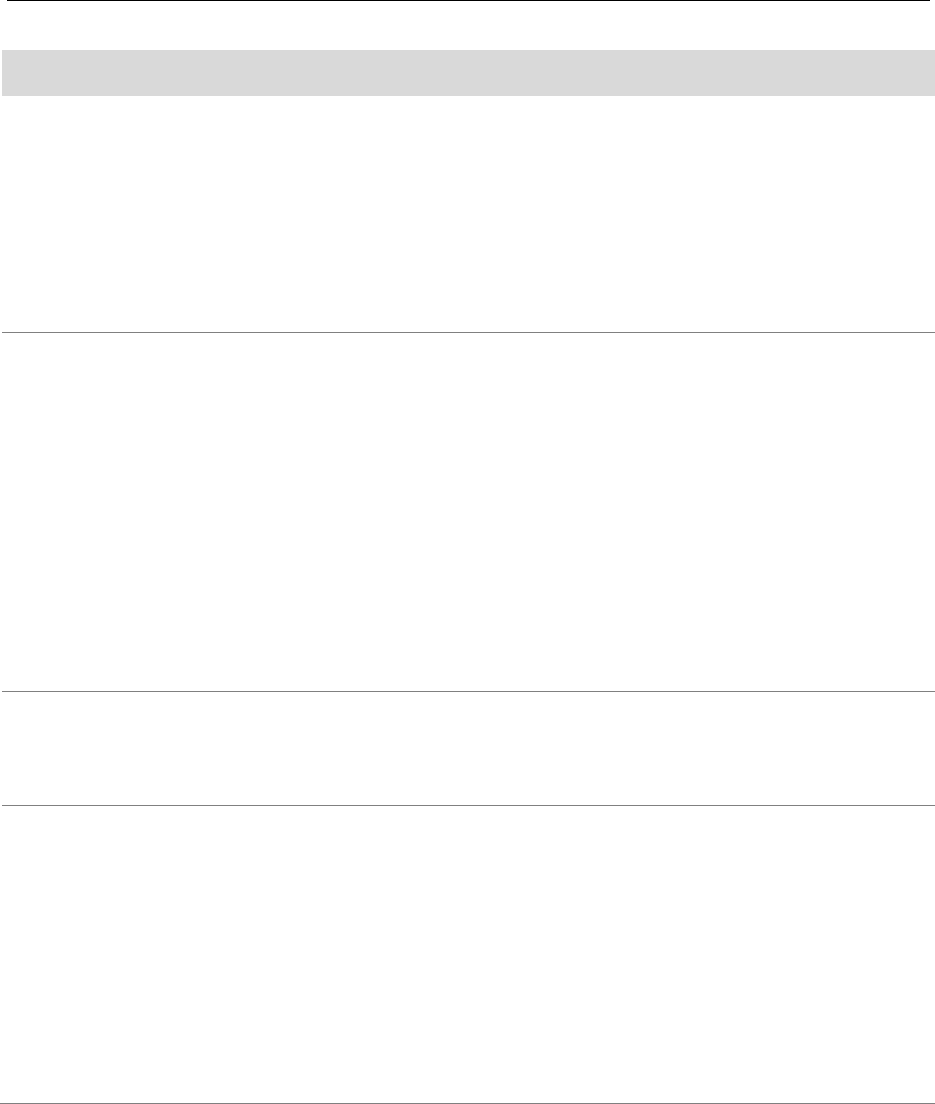Click the left edge of the first empty row
935x1104 pixels.
pyautogui.click(x=6, y=213)
